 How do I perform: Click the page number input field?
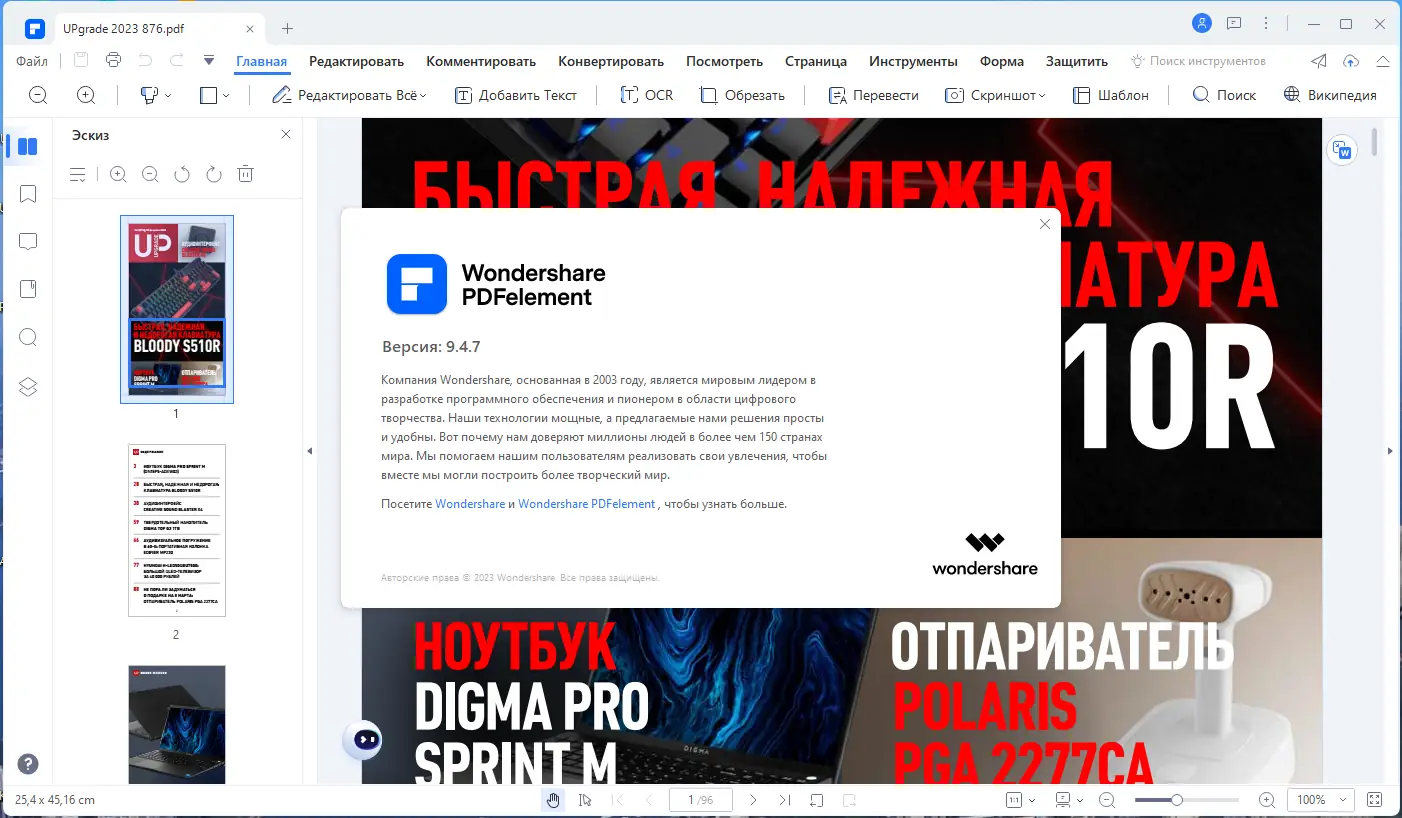point(701,800)
